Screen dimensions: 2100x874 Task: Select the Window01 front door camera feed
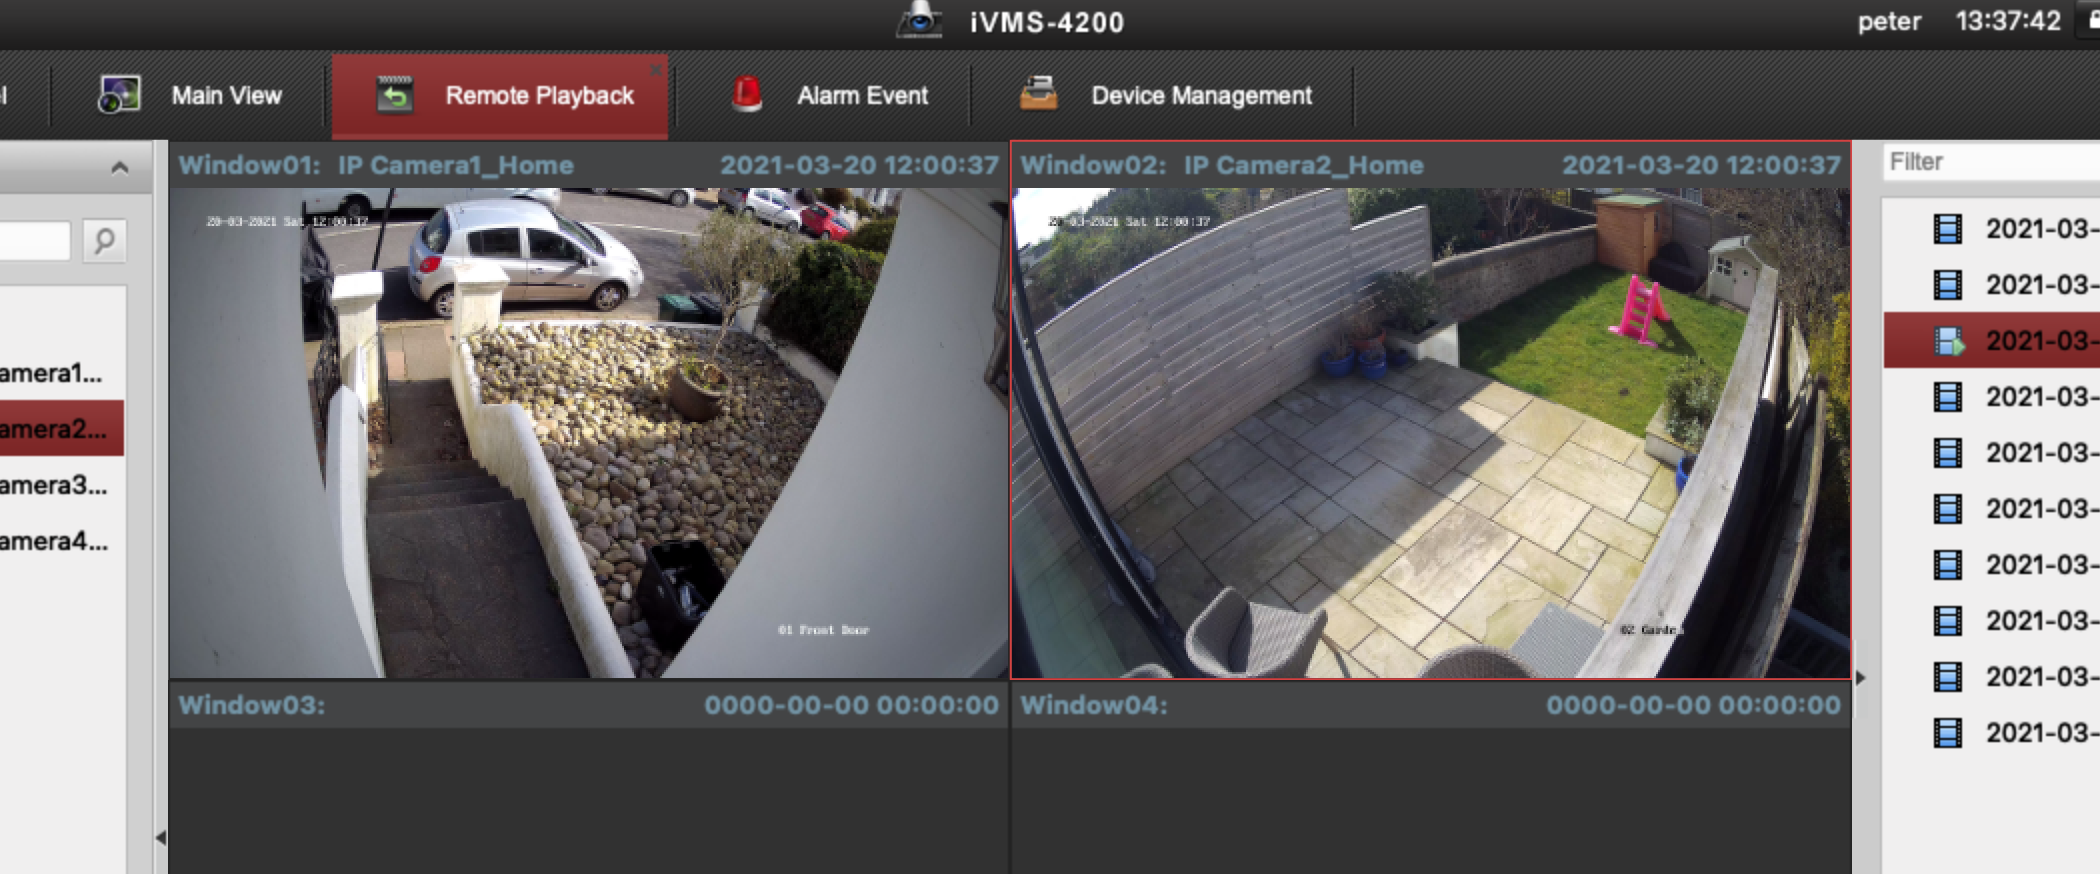click(x=588, y=432)
